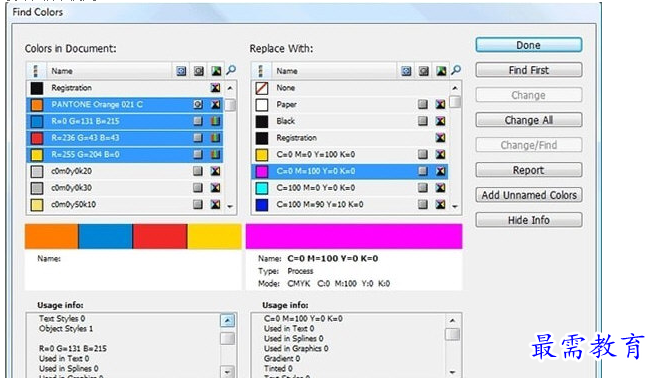Viewport: 653px width, 378px height.
Task: Click the spot icon in PANTONE Orange 021 C row
Action: 198,104
